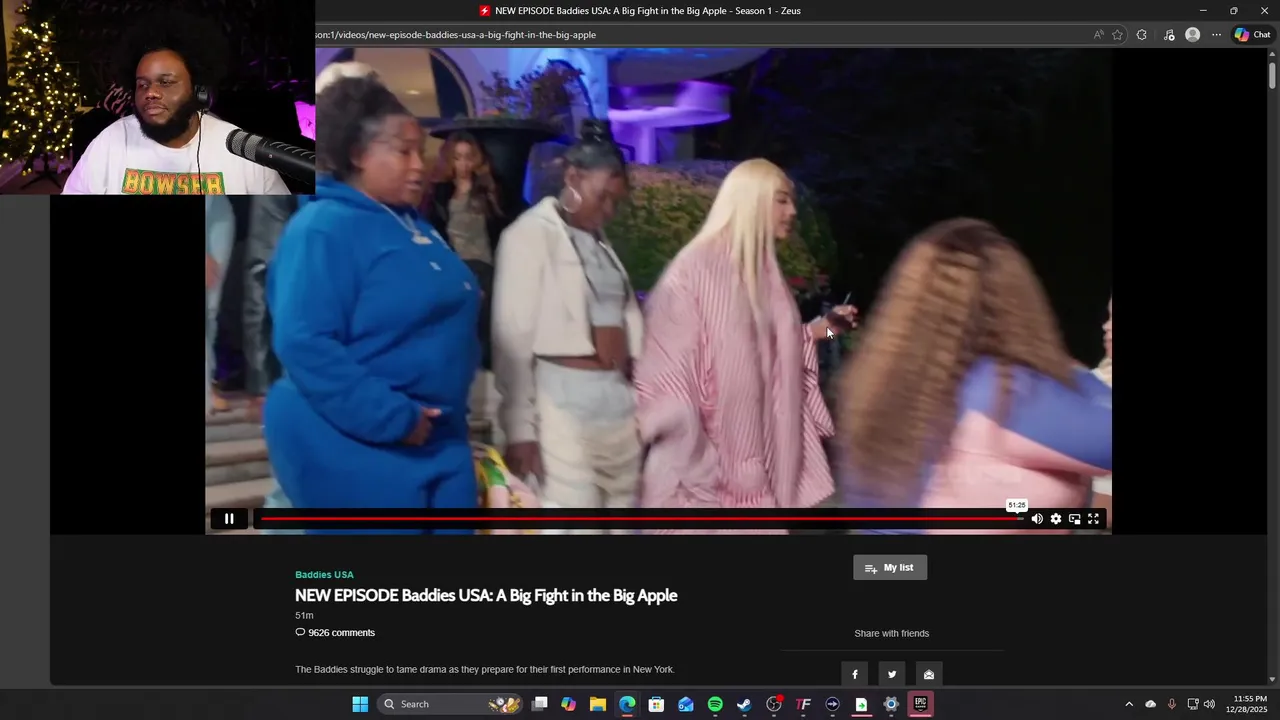Mute the video volume
Screen dimensions: 1280x720
click(x=1037, y=519)
